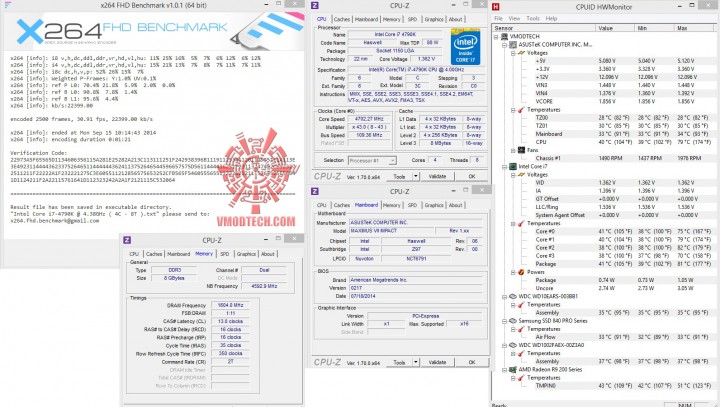Click the lightning icon beside ASUSTeK Voltages
This screenshot has height=407, width=720.
coord(521,53)
